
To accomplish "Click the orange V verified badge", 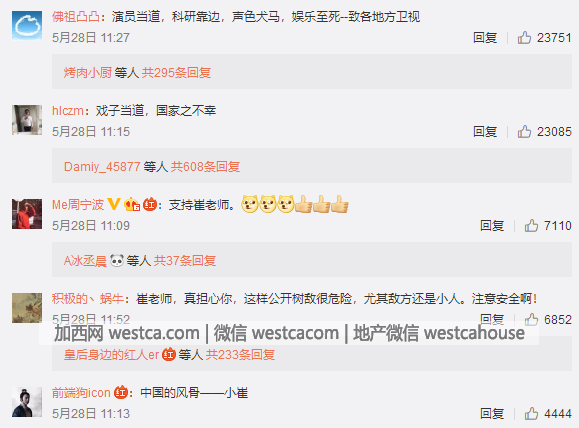I will click(x=114, y=204).
